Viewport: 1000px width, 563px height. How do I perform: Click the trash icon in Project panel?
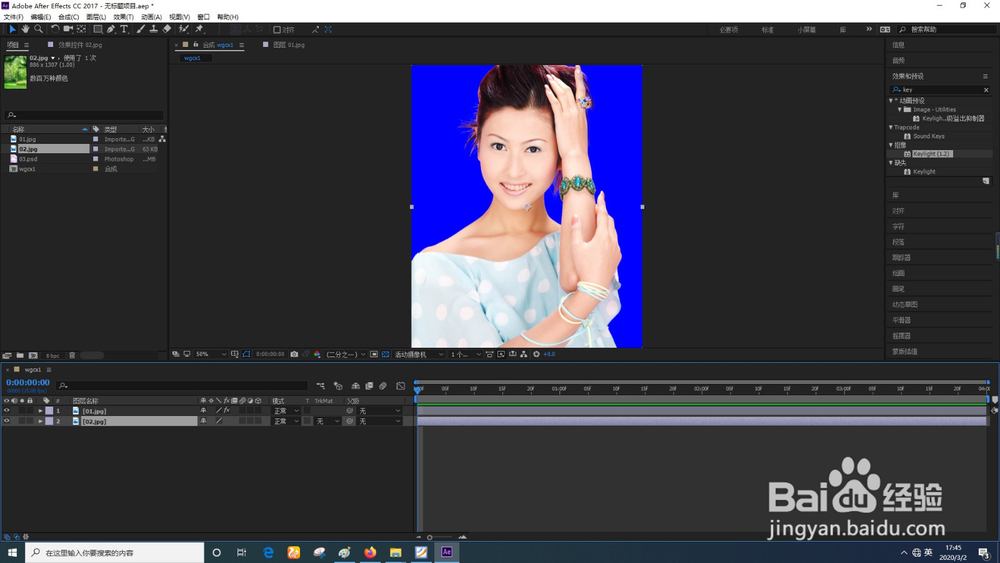click(72, 355)
